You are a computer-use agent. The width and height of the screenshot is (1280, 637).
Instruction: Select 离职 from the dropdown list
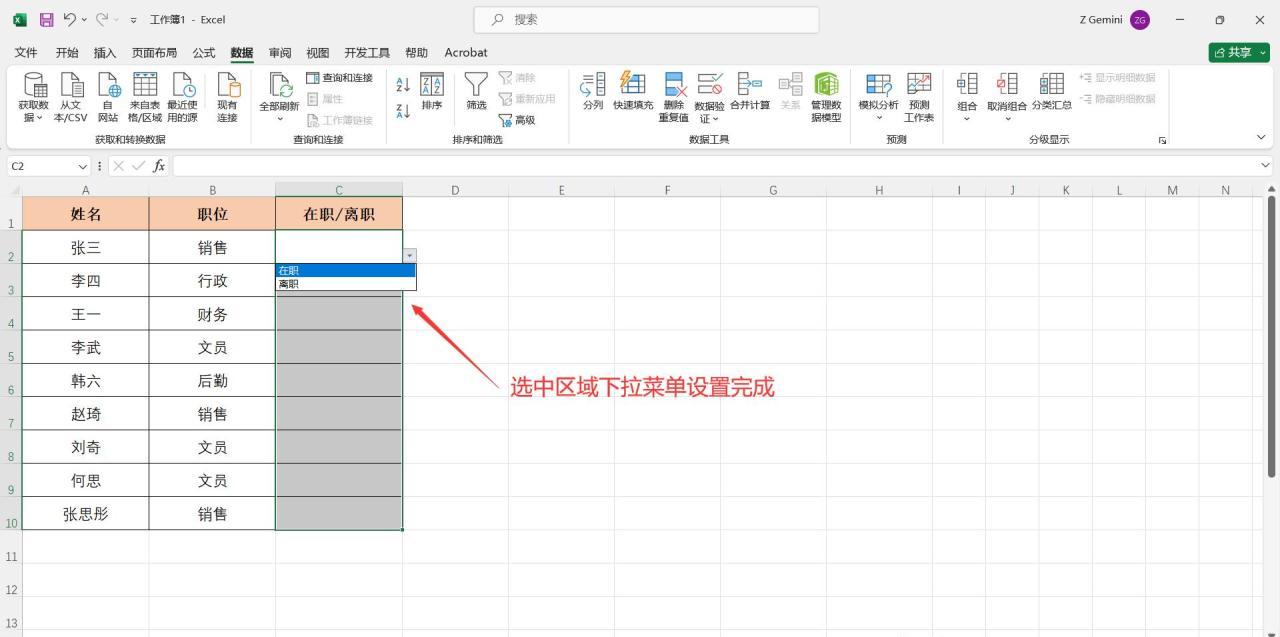click(x=345, y=284)
